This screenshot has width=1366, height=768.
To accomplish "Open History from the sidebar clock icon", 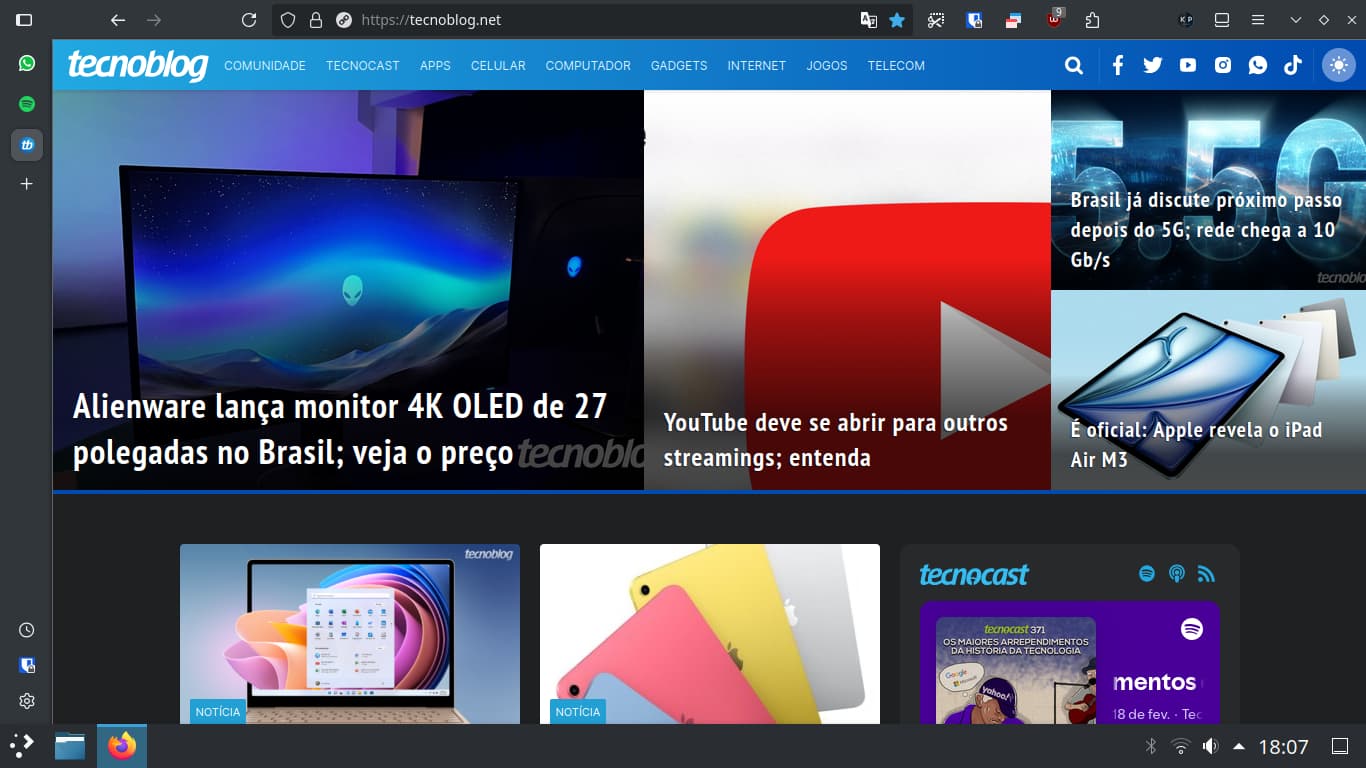I will [27, 630].
